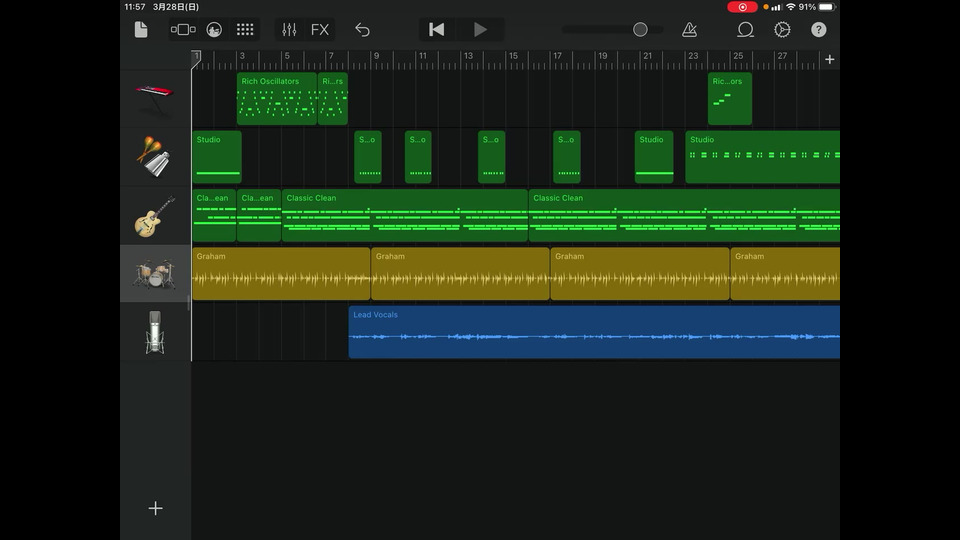Select the 'Ric...ors' region near bar 24
This screenshot has width=960, height=540.
730,99
